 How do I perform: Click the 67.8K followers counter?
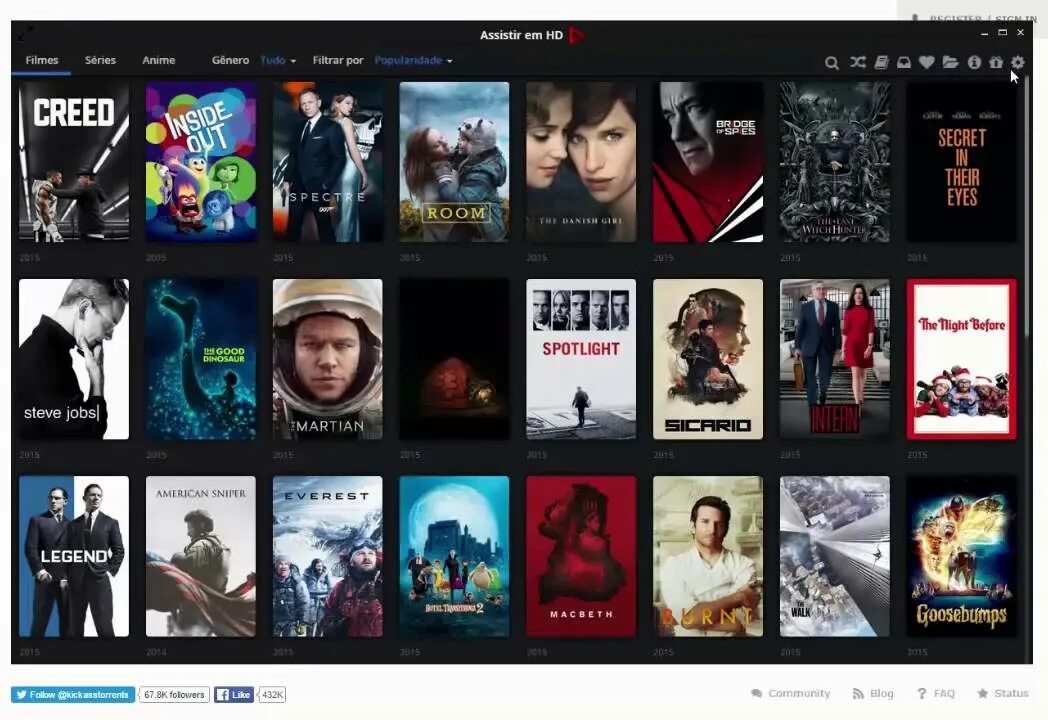tap(174, 695)
